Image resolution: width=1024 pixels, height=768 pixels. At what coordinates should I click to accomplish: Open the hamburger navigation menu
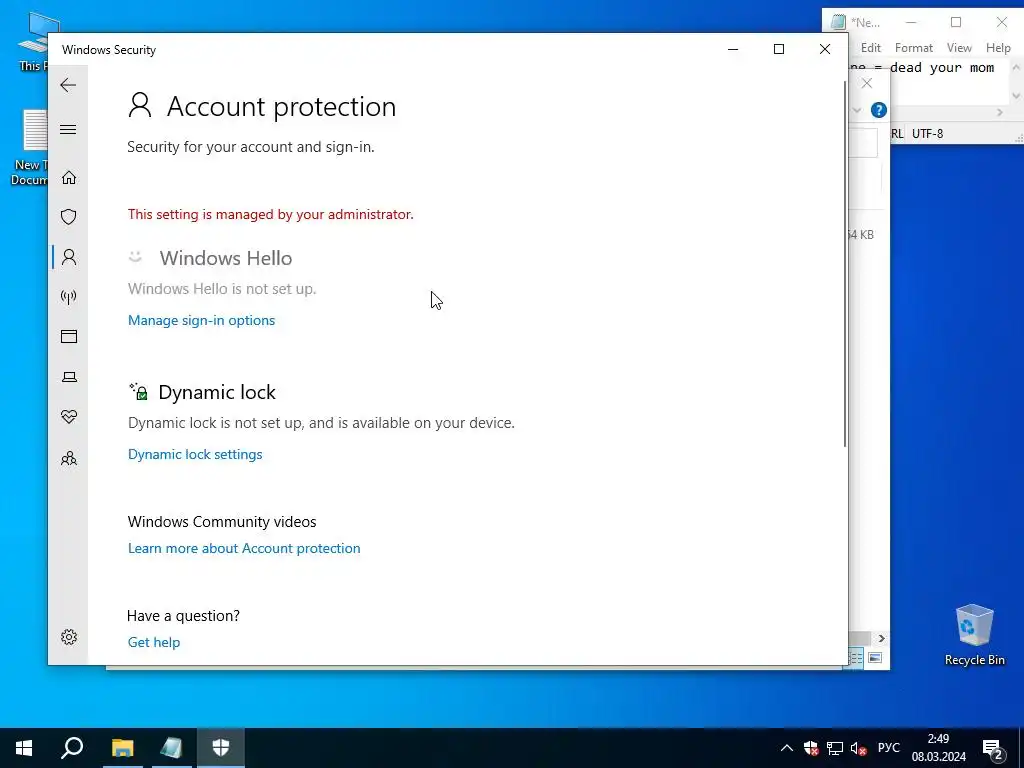point(68,129)
